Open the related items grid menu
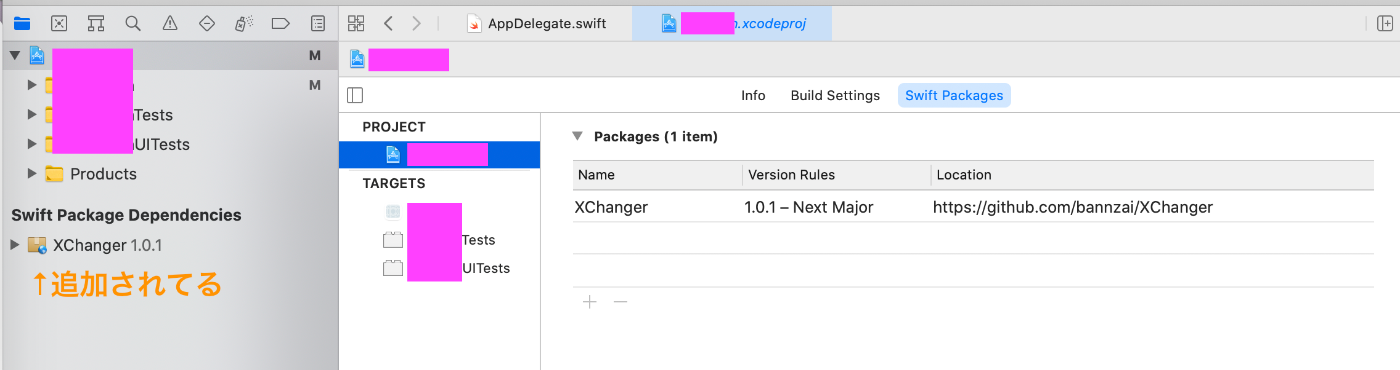Screen dimensions: 1400x370 [x=356, y=23]
